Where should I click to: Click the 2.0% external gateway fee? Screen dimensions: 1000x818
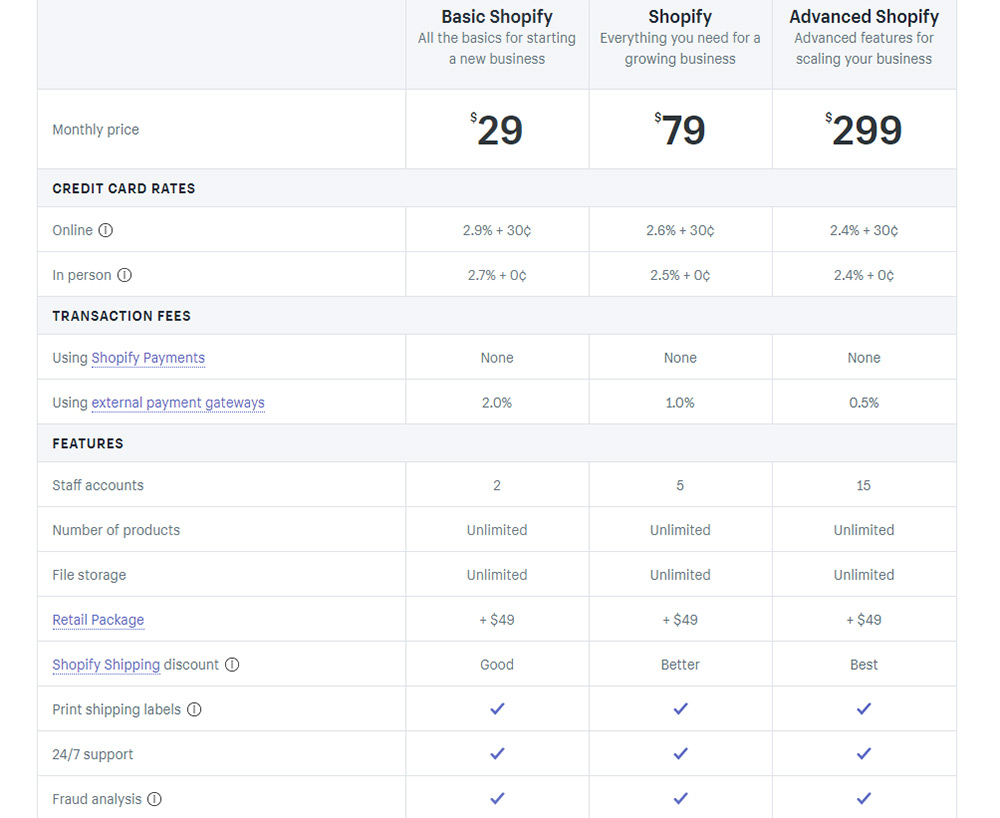click(497, 402)
